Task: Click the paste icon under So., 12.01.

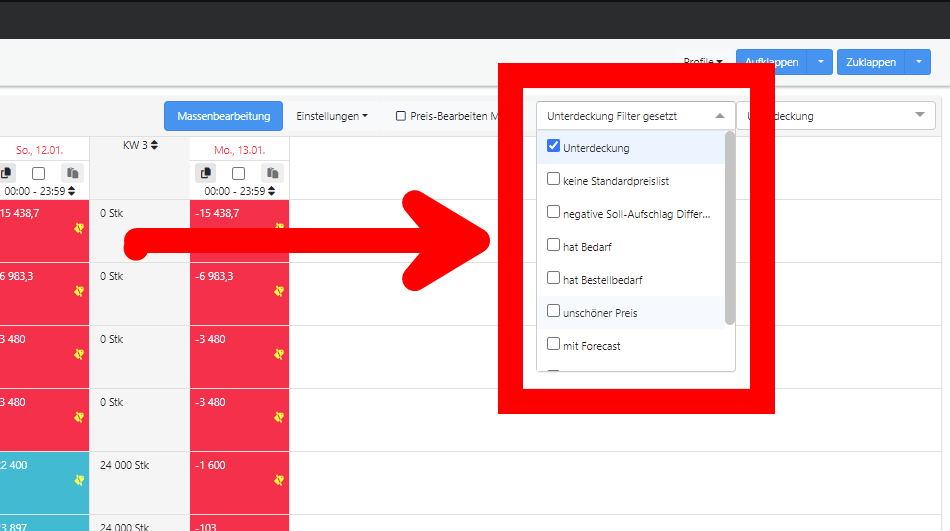Action: point(72,173)
